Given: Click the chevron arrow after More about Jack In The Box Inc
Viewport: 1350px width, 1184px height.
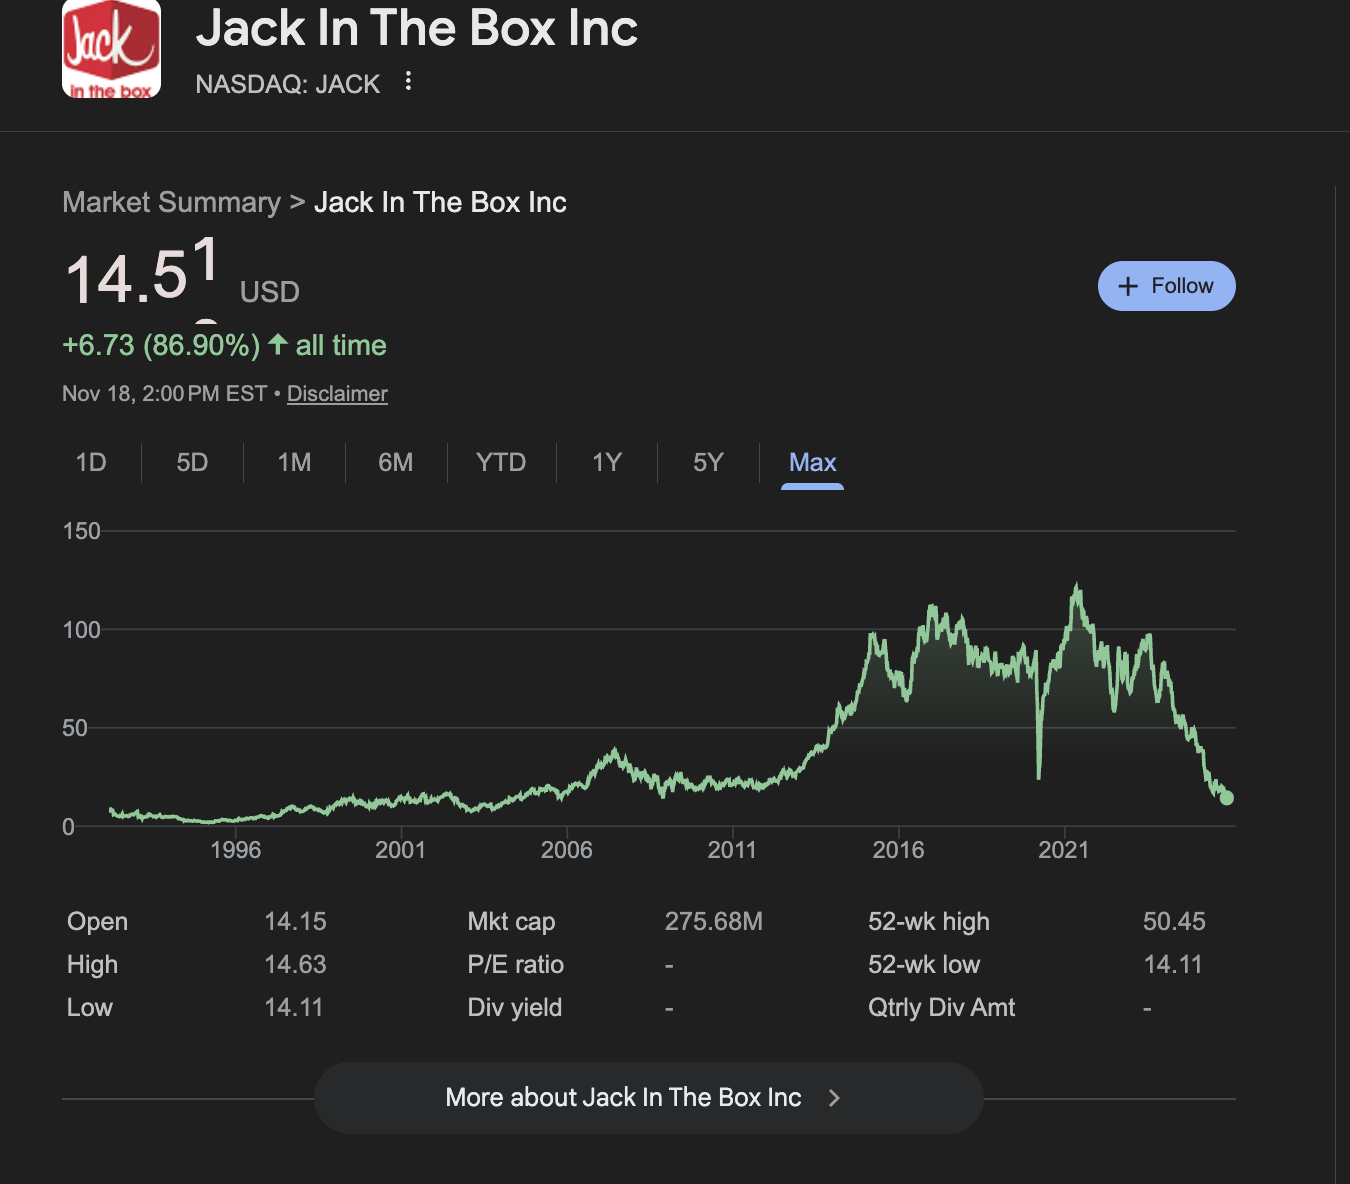Looking at the screenshot, I should pyautogui.click(x=834, y=1098).
